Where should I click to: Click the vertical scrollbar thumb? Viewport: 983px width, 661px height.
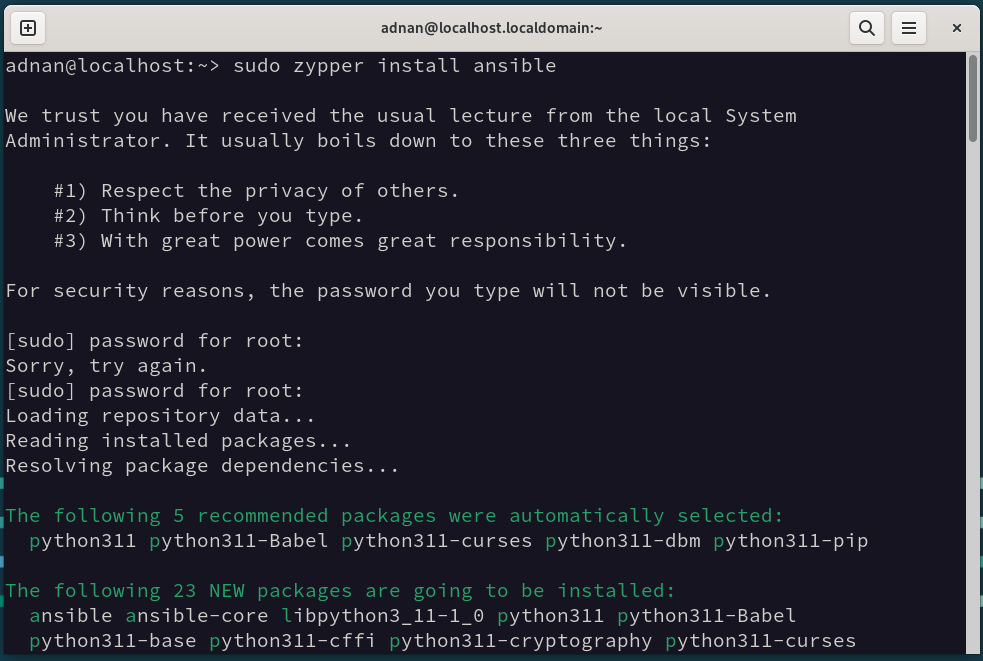(972, 98)
